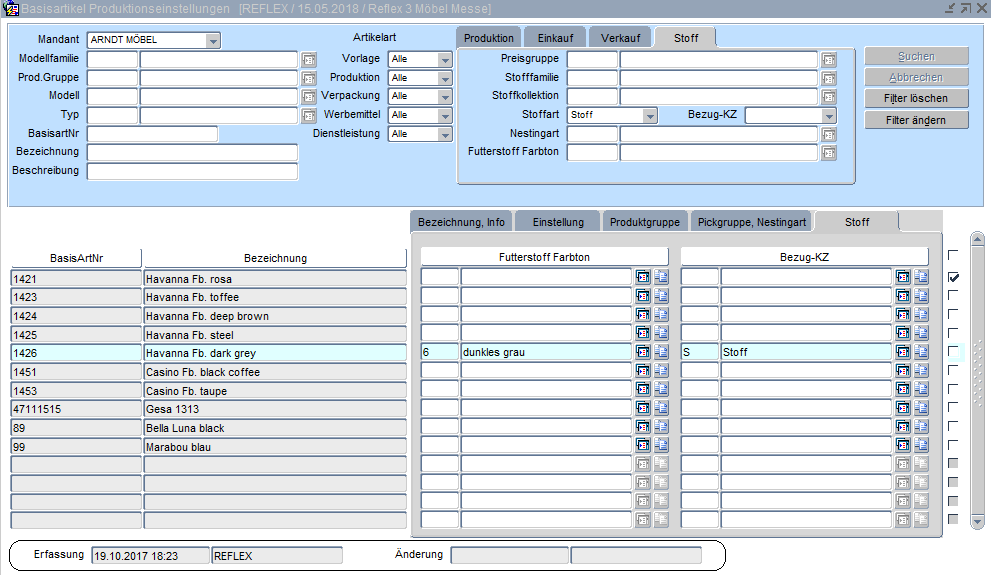Open Bezug-KZ lookup icon for Marabou blau row
Image resolution: width=991 pixels, height=575 pixels.
pos(903,446)
